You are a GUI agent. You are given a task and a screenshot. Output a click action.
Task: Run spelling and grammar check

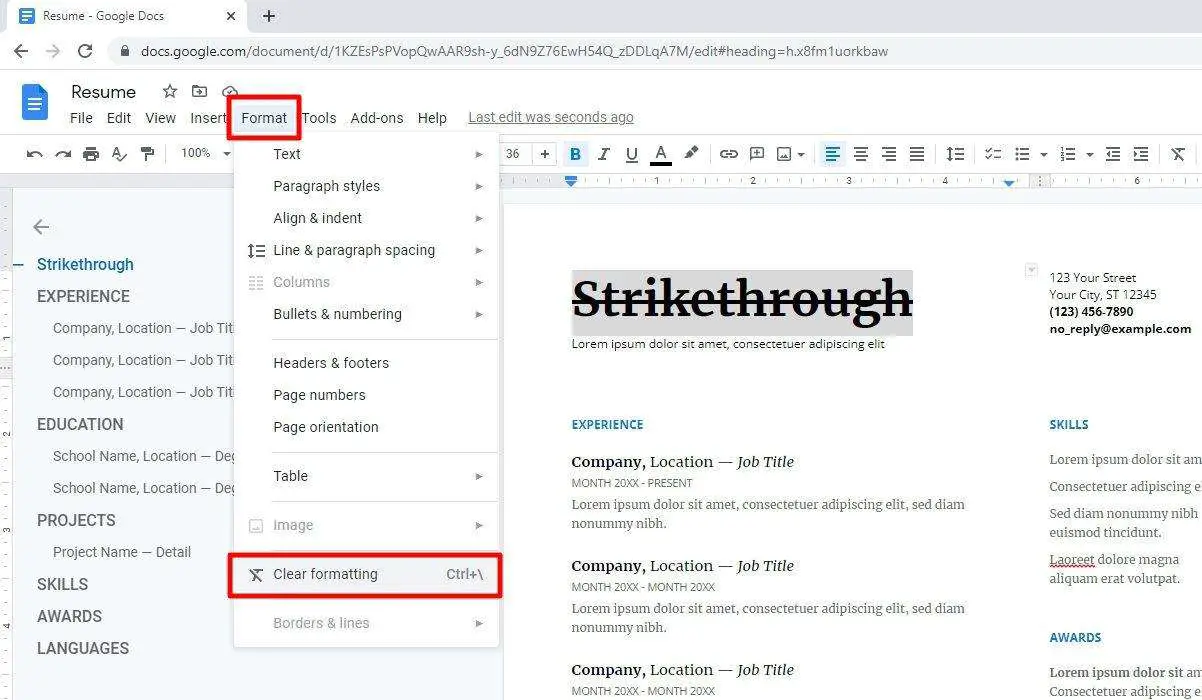[x=119, y=154]
